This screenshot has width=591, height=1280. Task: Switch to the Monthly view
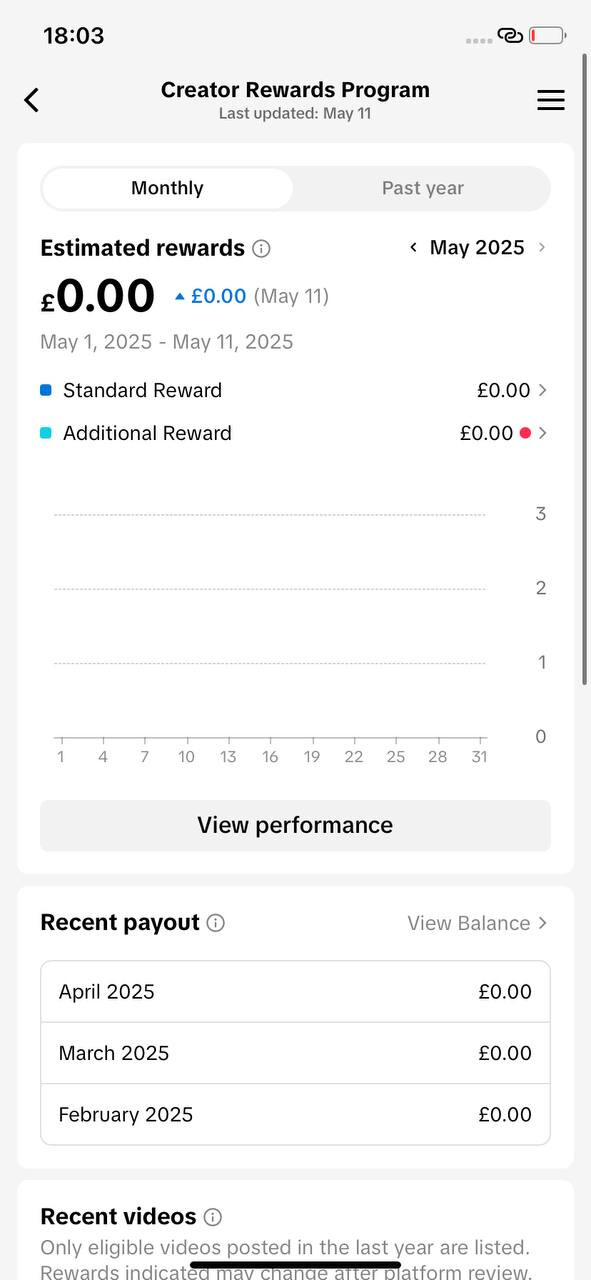(x=167, y=188)
